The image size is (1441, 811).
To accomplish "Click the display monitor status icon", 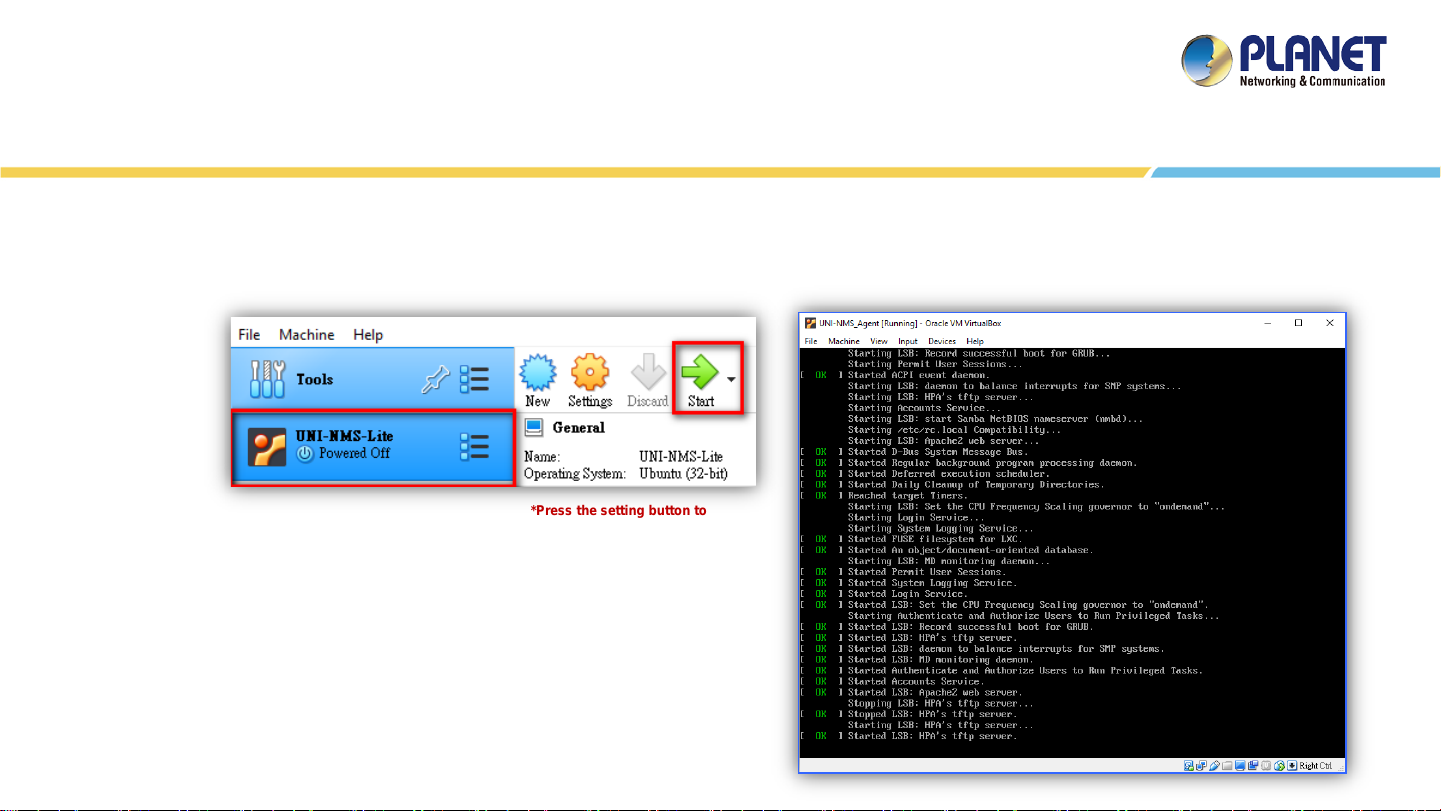I will coord(1240,765).
